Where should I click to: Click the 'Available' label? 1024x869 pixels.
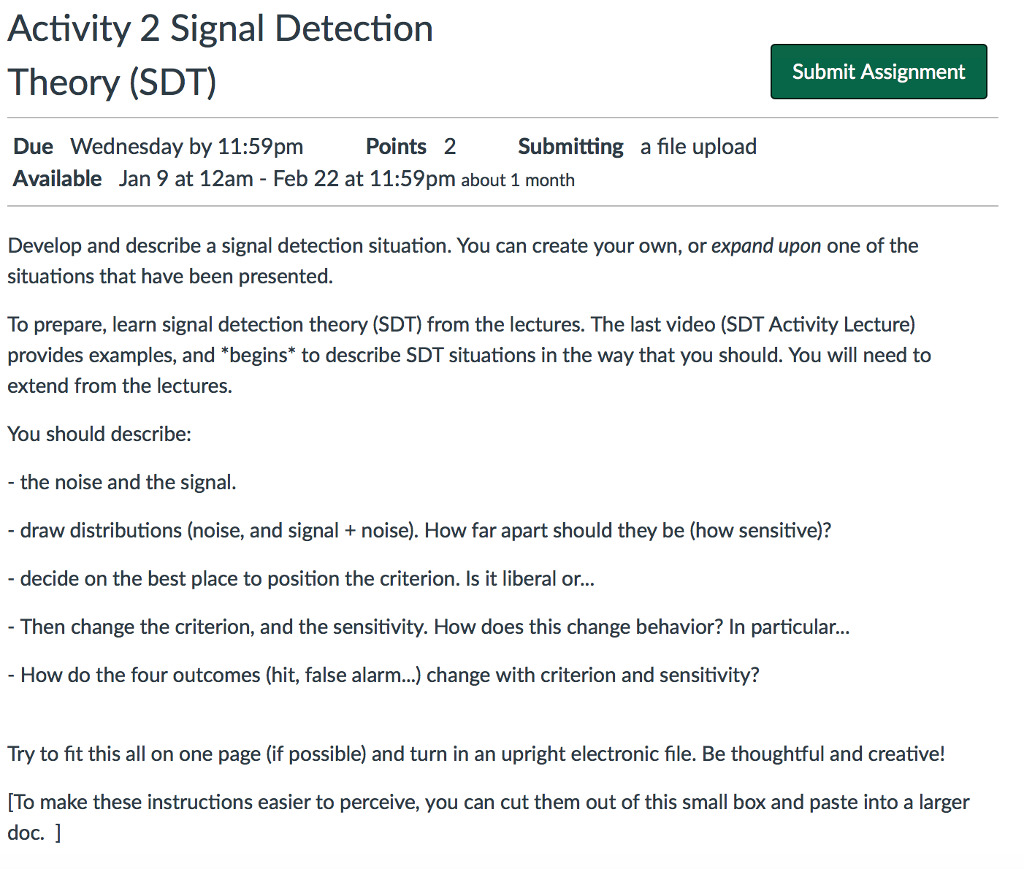57,178
